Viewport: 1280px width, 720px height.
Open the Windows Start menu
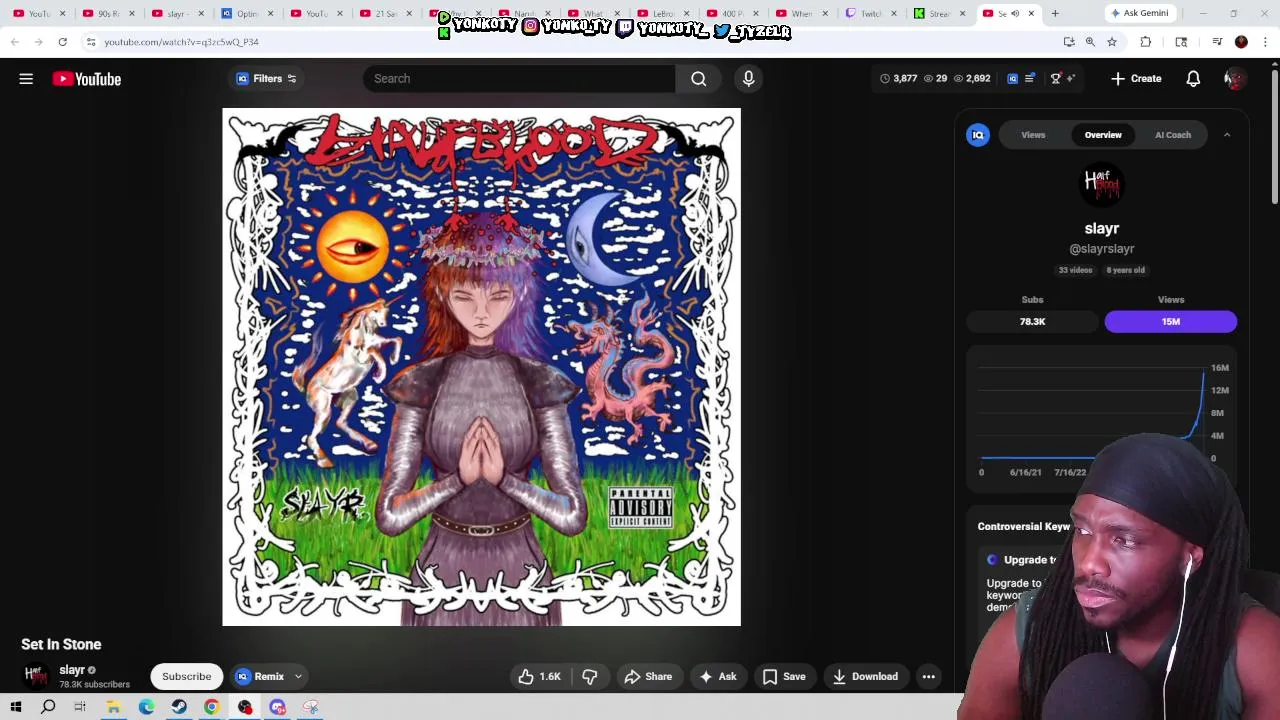(15, 707)
